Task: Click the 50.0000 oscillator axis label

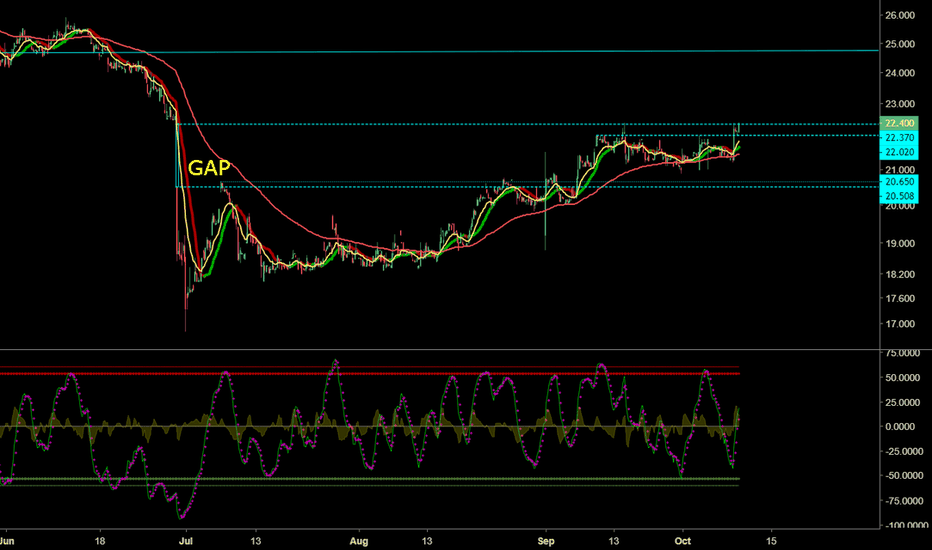Action: (x=902, y=378)
